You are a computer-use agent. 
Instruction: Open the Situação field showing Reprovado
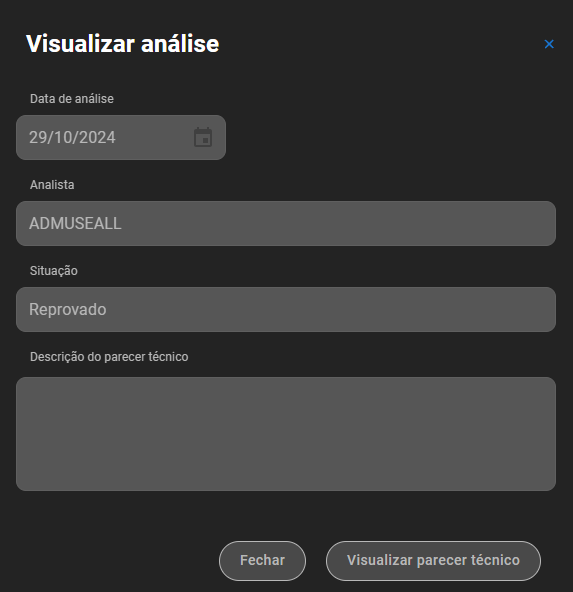coord(286,310)
